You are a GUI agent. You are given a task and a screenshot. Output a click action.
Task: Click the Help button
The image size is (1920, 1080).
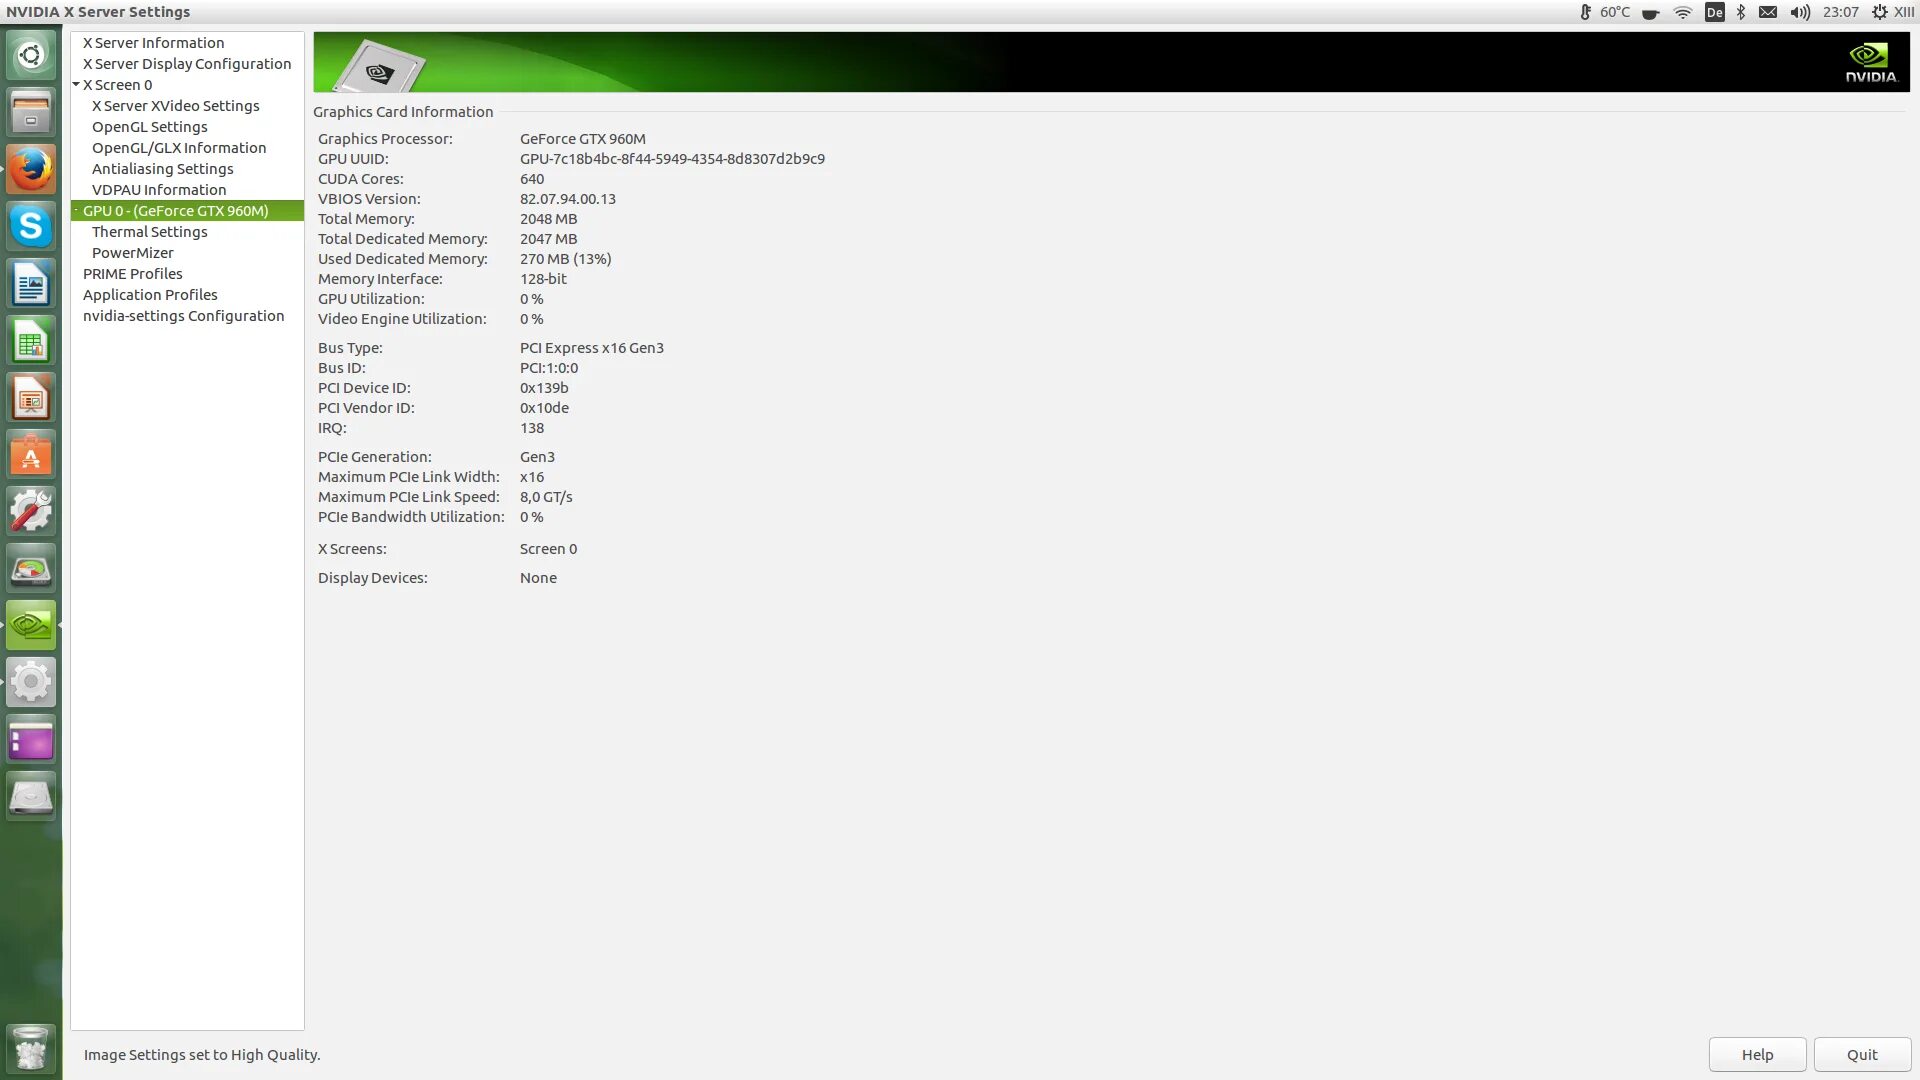click(1757, 1055)
